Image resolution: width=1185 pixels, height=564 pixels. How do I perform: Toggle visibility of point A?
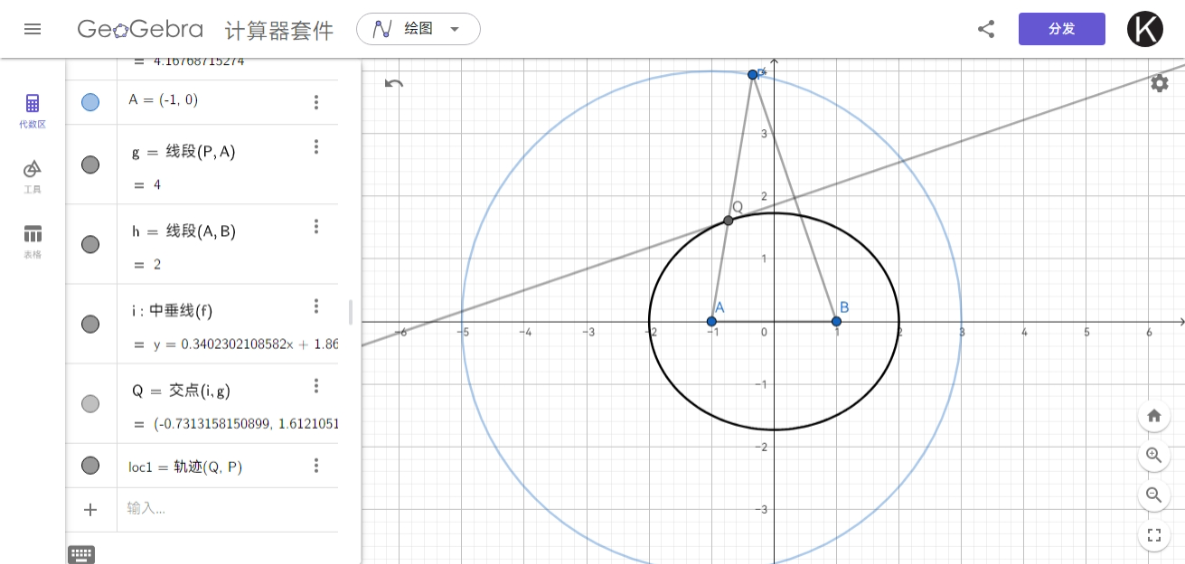pos(90,101)
